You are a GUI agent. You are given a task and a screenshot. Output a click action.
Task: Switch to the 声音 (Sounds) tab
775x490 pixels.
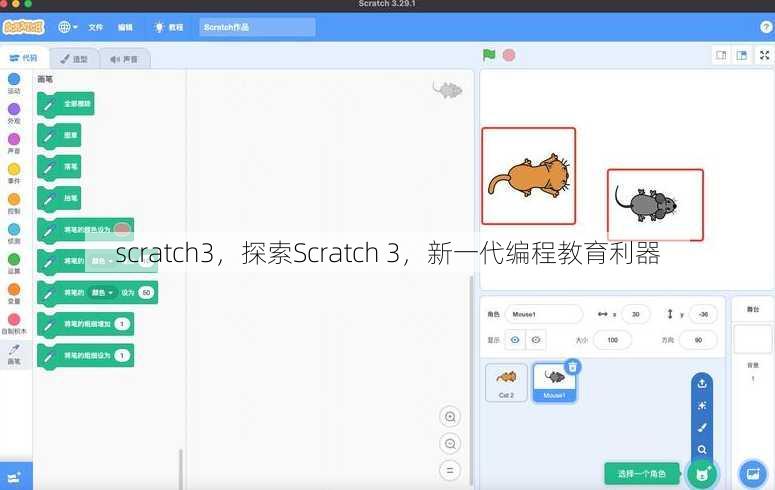[x=125, y=59]
